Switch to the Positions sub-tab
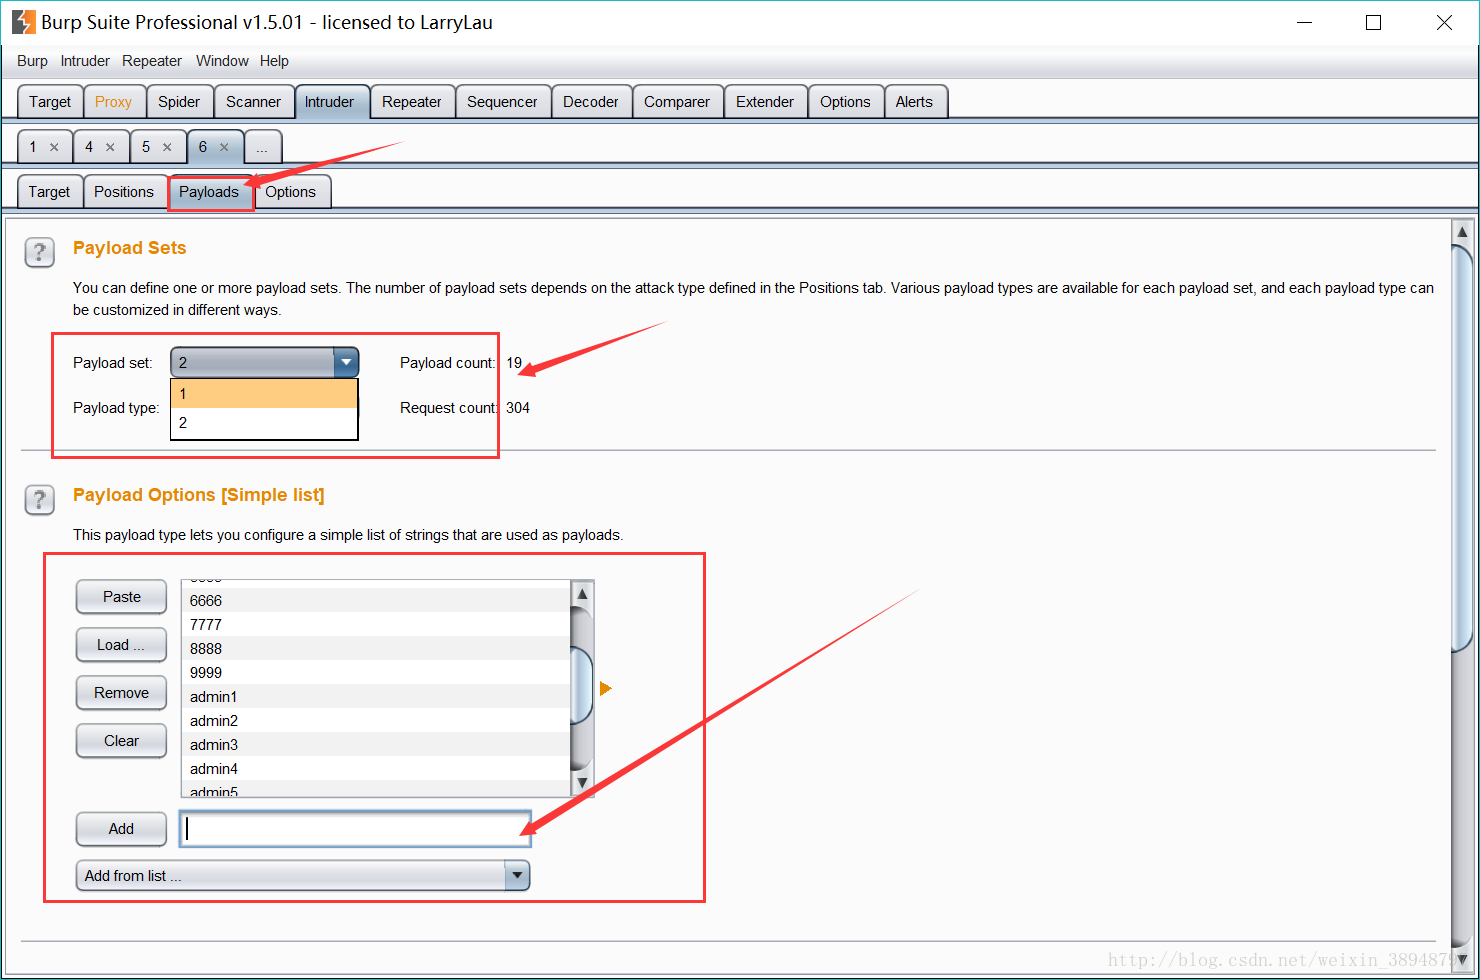The height and width of the screenshot is (980, 1480). tap(124, 192)
